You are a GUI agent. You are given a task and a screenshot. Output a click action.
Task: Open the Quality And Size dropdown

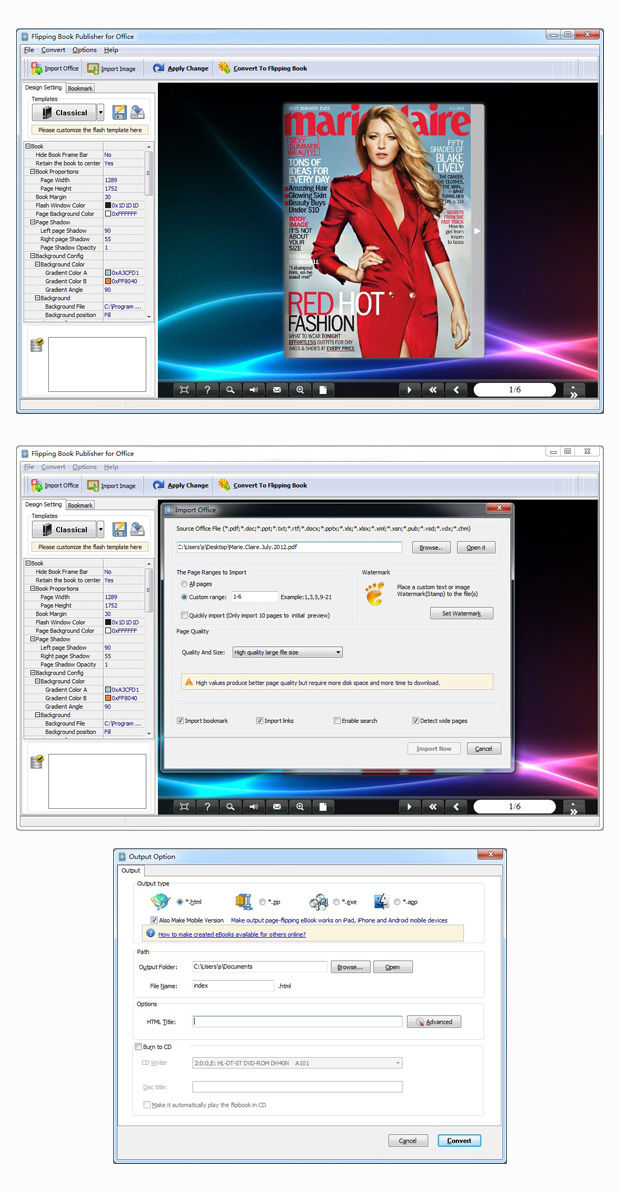287,652
